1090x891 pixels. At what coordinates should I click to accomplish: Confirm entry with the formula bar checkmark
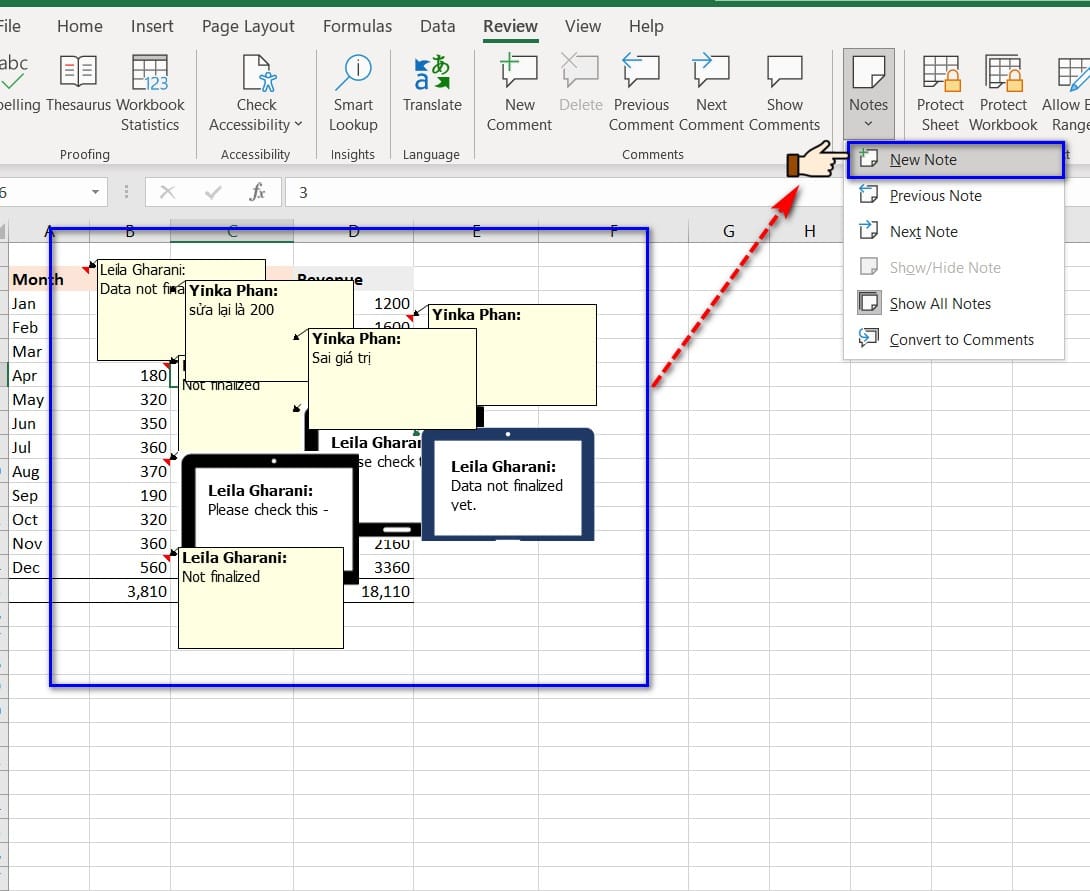[x=213, y=192]
